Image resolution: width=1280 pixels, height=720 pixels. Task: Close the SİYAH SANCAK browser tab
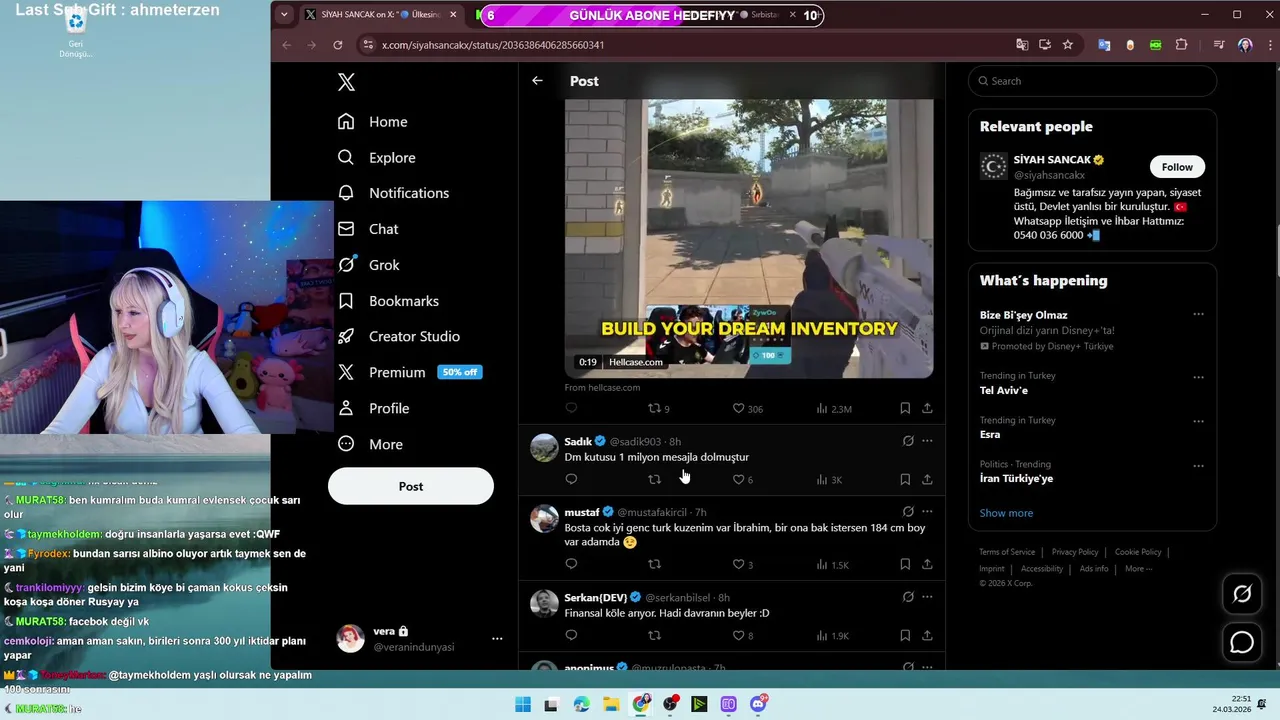[x=454, y=15]
